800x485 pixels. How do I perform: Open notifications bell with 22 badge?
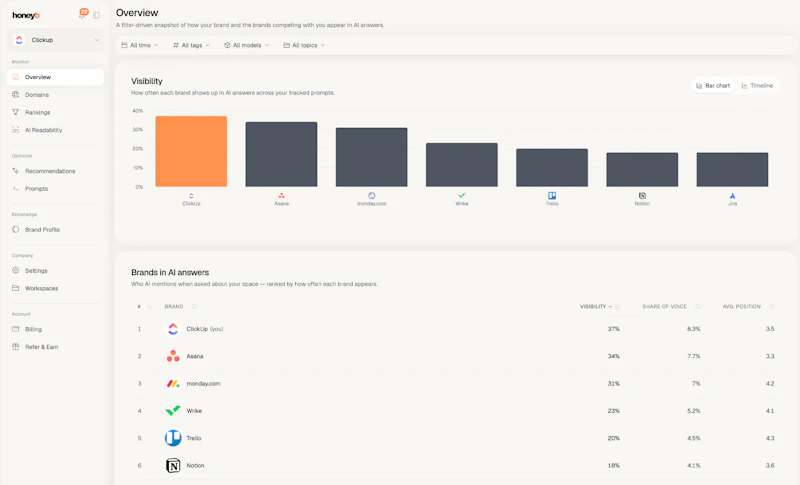83,14
